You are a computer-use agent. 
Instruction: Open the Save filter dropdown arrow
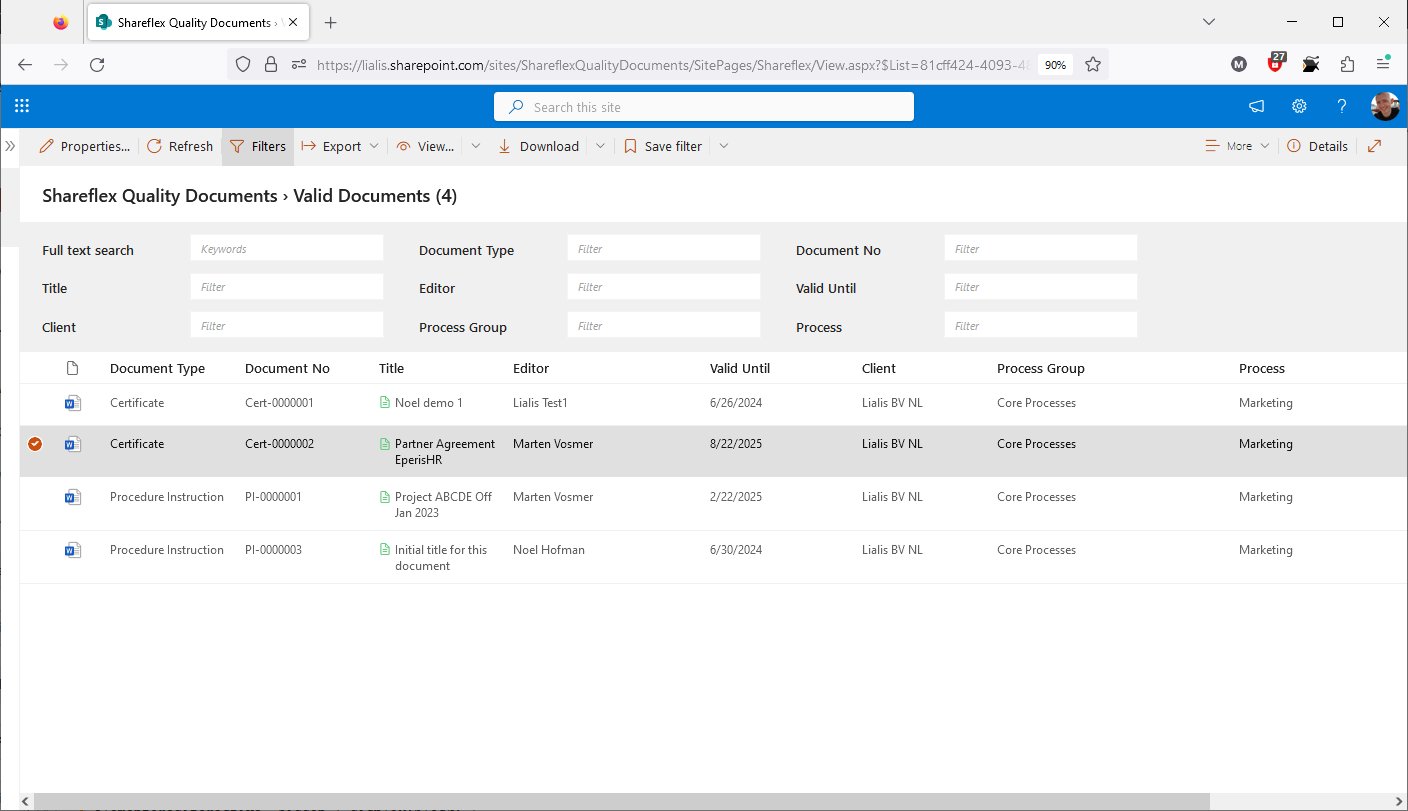click(x=724, y=146)
